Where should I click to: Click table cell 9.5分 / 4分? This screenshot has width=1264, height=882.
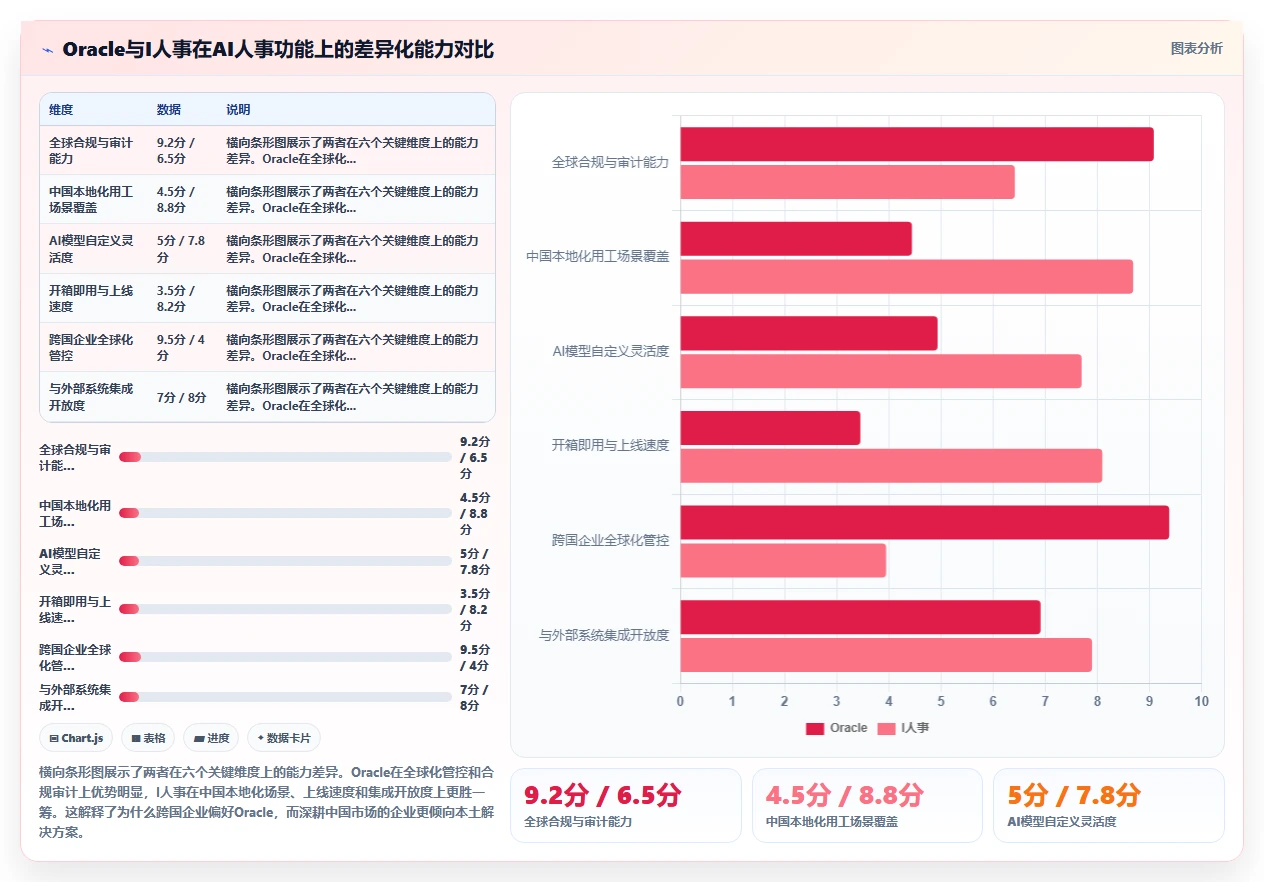[x=181, y=347]
